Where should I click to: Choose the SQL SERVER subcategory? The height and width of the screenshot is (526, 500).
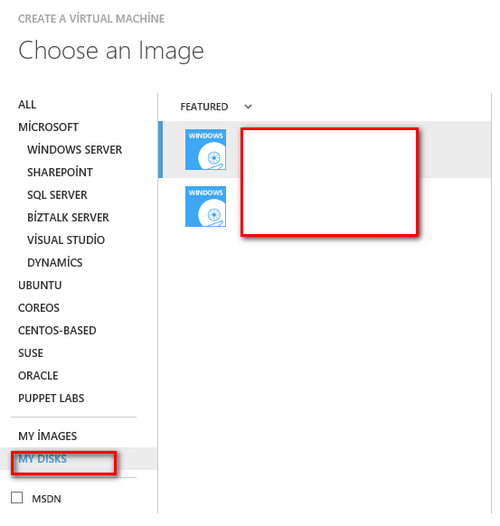pyautogui.click(x=57, y=195)
